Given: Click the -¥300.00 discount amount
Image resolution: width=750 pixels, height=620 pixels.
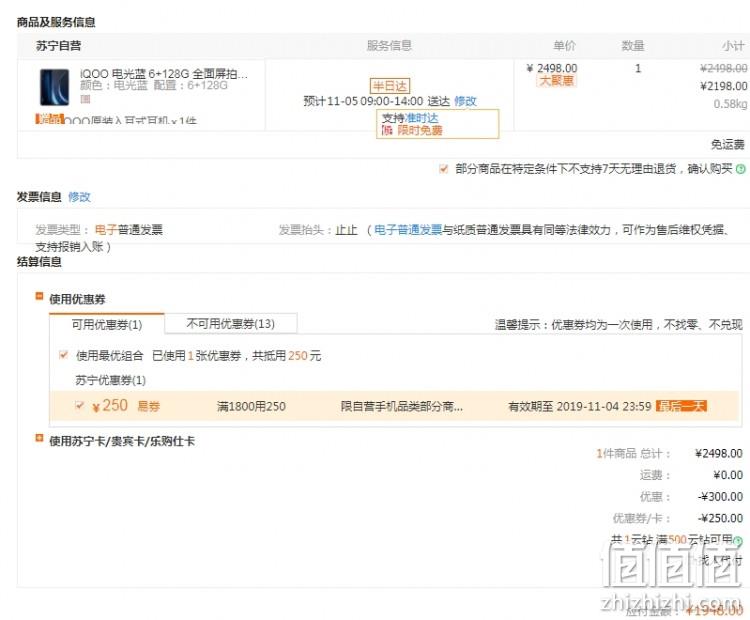Looking at the screenshot, I should coord(721,497).
